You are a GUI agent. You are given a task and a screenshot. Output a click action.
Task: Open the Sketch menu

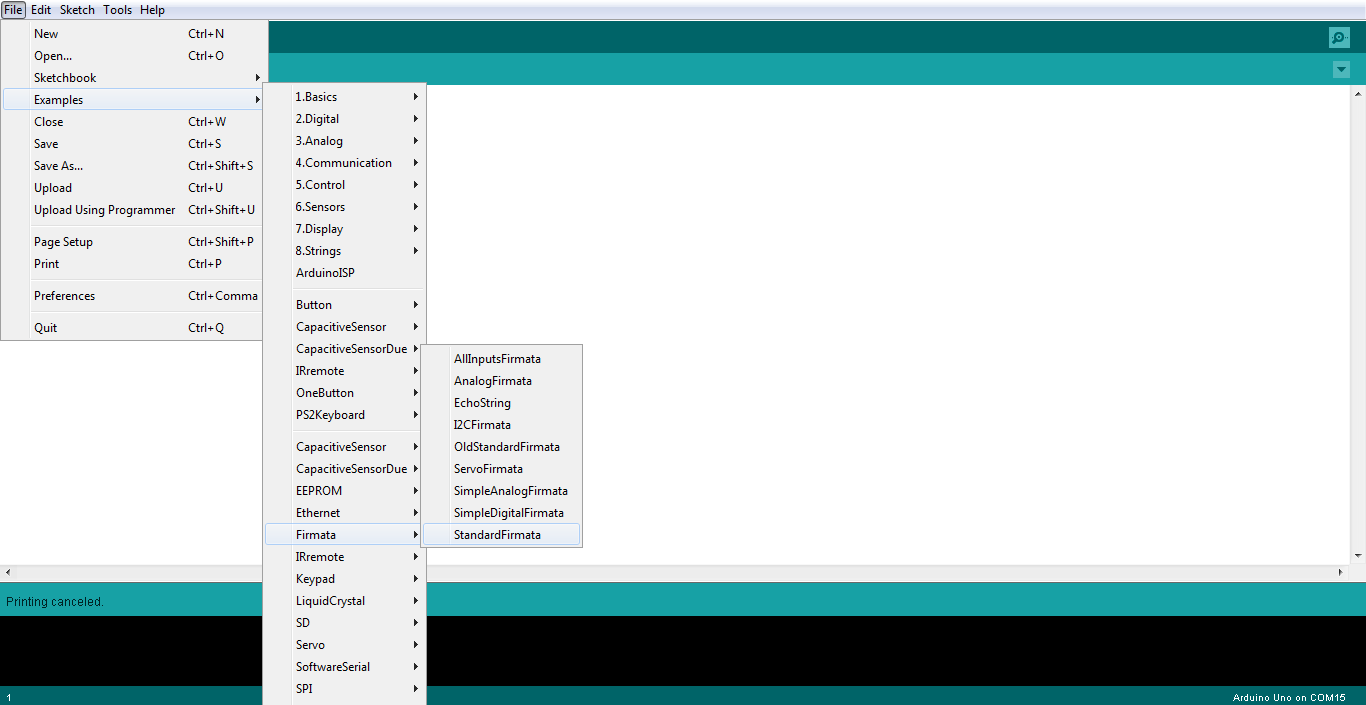click(77, 9)
